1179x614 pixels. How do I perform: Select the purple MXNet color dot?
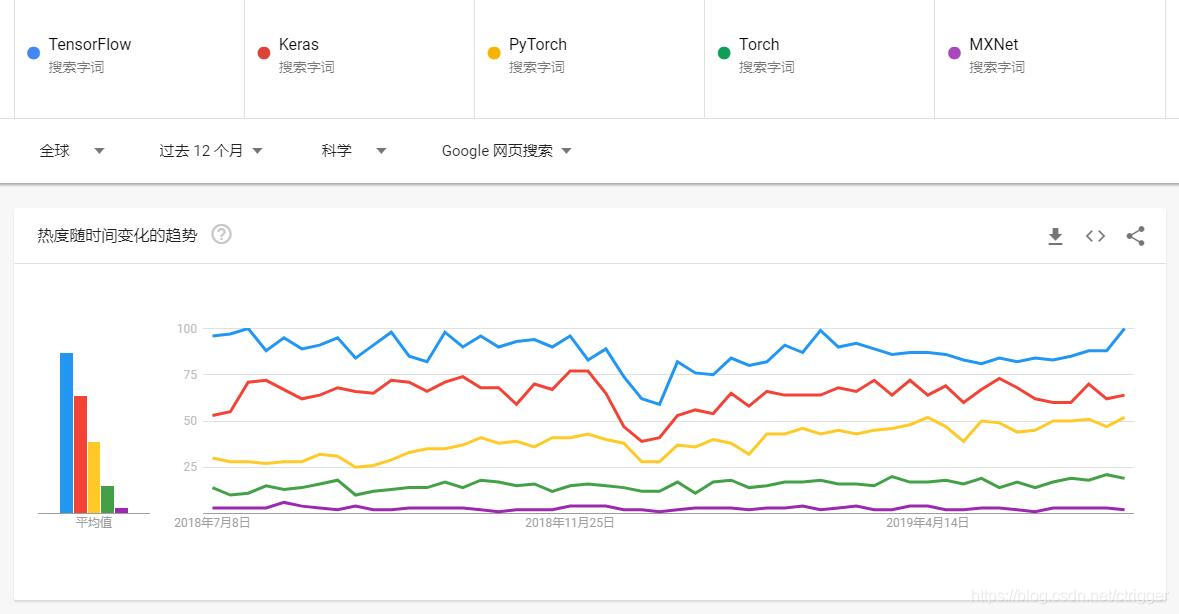coord(953,53)
